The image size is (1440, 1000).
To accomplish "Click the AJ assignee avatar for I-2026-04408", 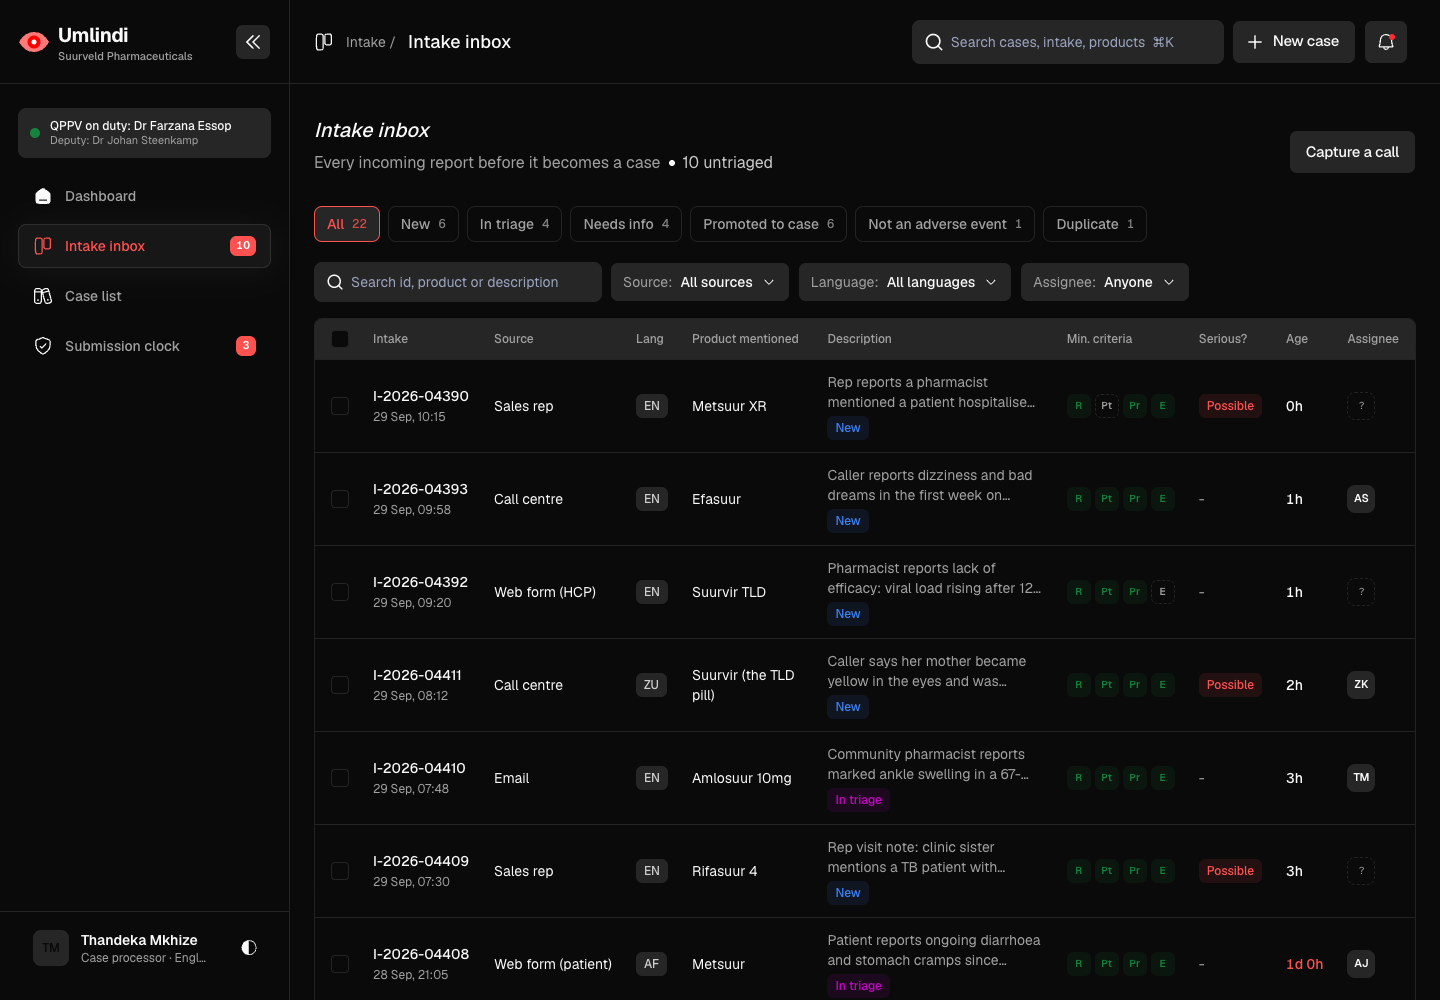I will coord(1361,964).
